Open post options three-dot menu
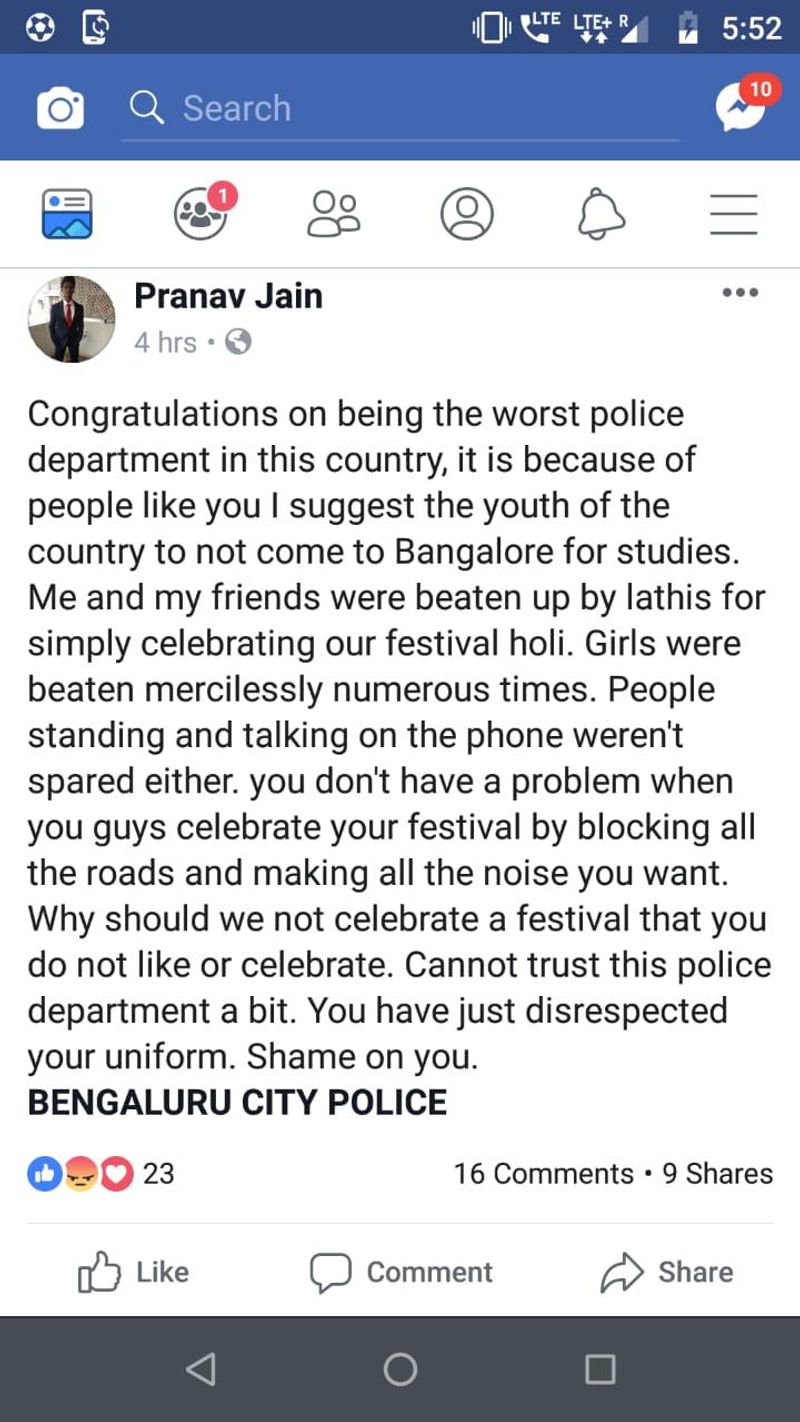Image resolution: width=800 pixels, height=1422 pixels. click(x=740, y=293)
